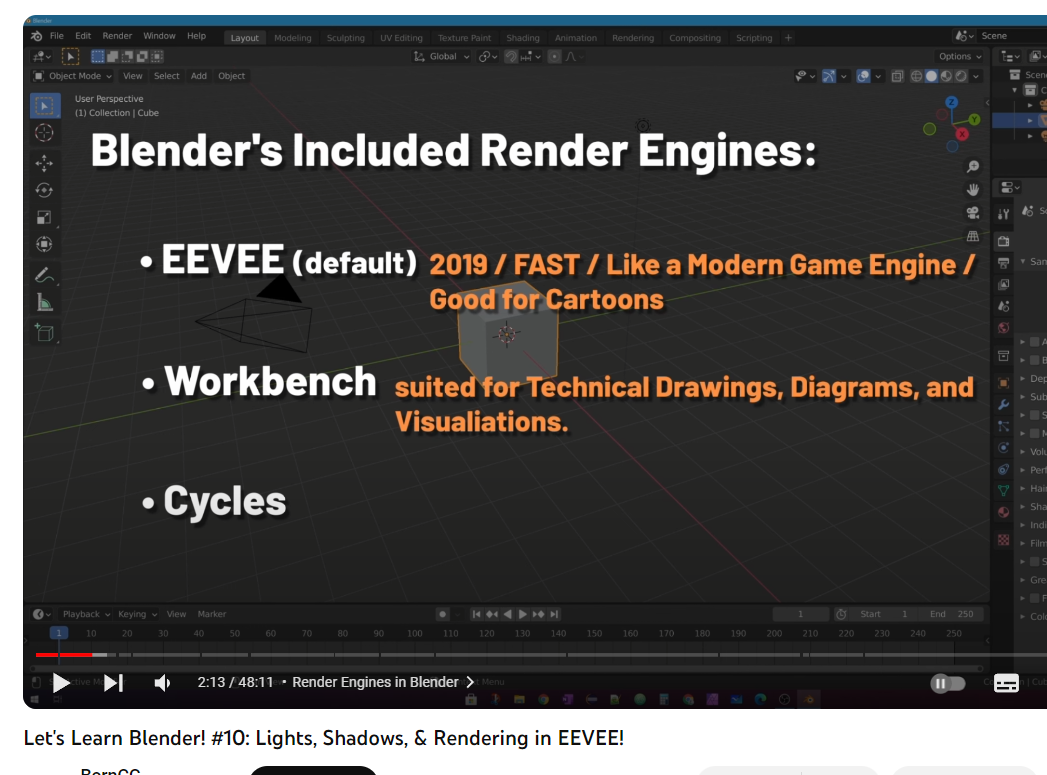The height and width of the screenshot is (775, 1047).
Task: Open the Options dropdown
Action: pyautogui.click(x=960, y=57)
